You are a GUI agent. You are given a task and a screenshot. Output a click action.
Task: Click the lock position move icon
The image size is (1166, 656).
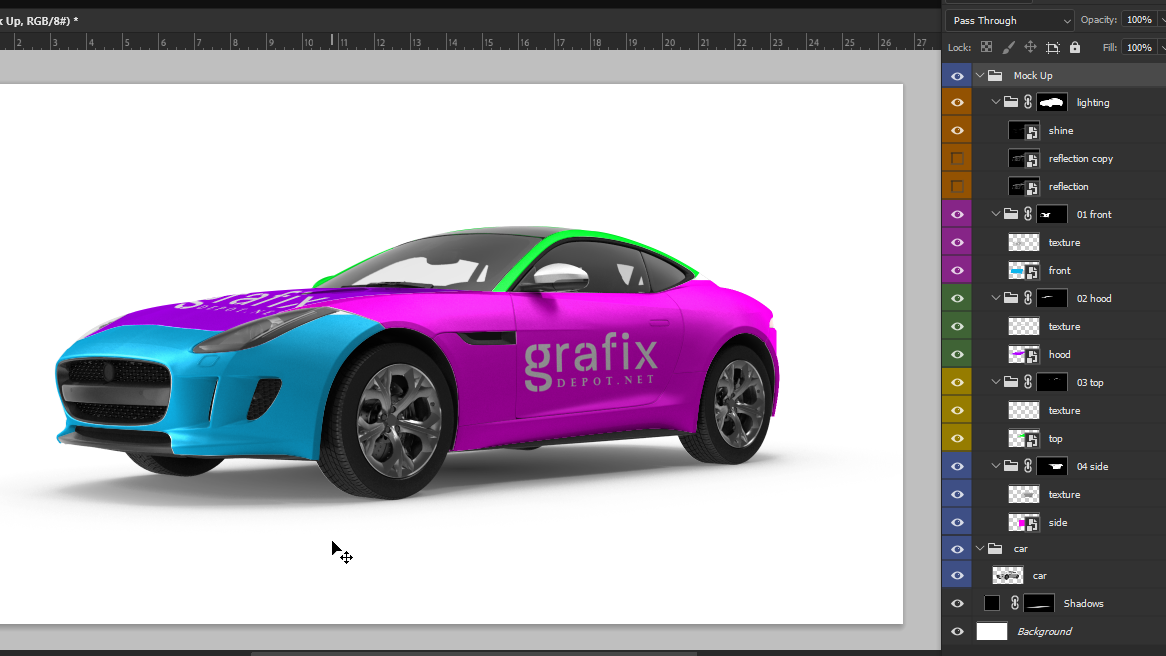1030,47
